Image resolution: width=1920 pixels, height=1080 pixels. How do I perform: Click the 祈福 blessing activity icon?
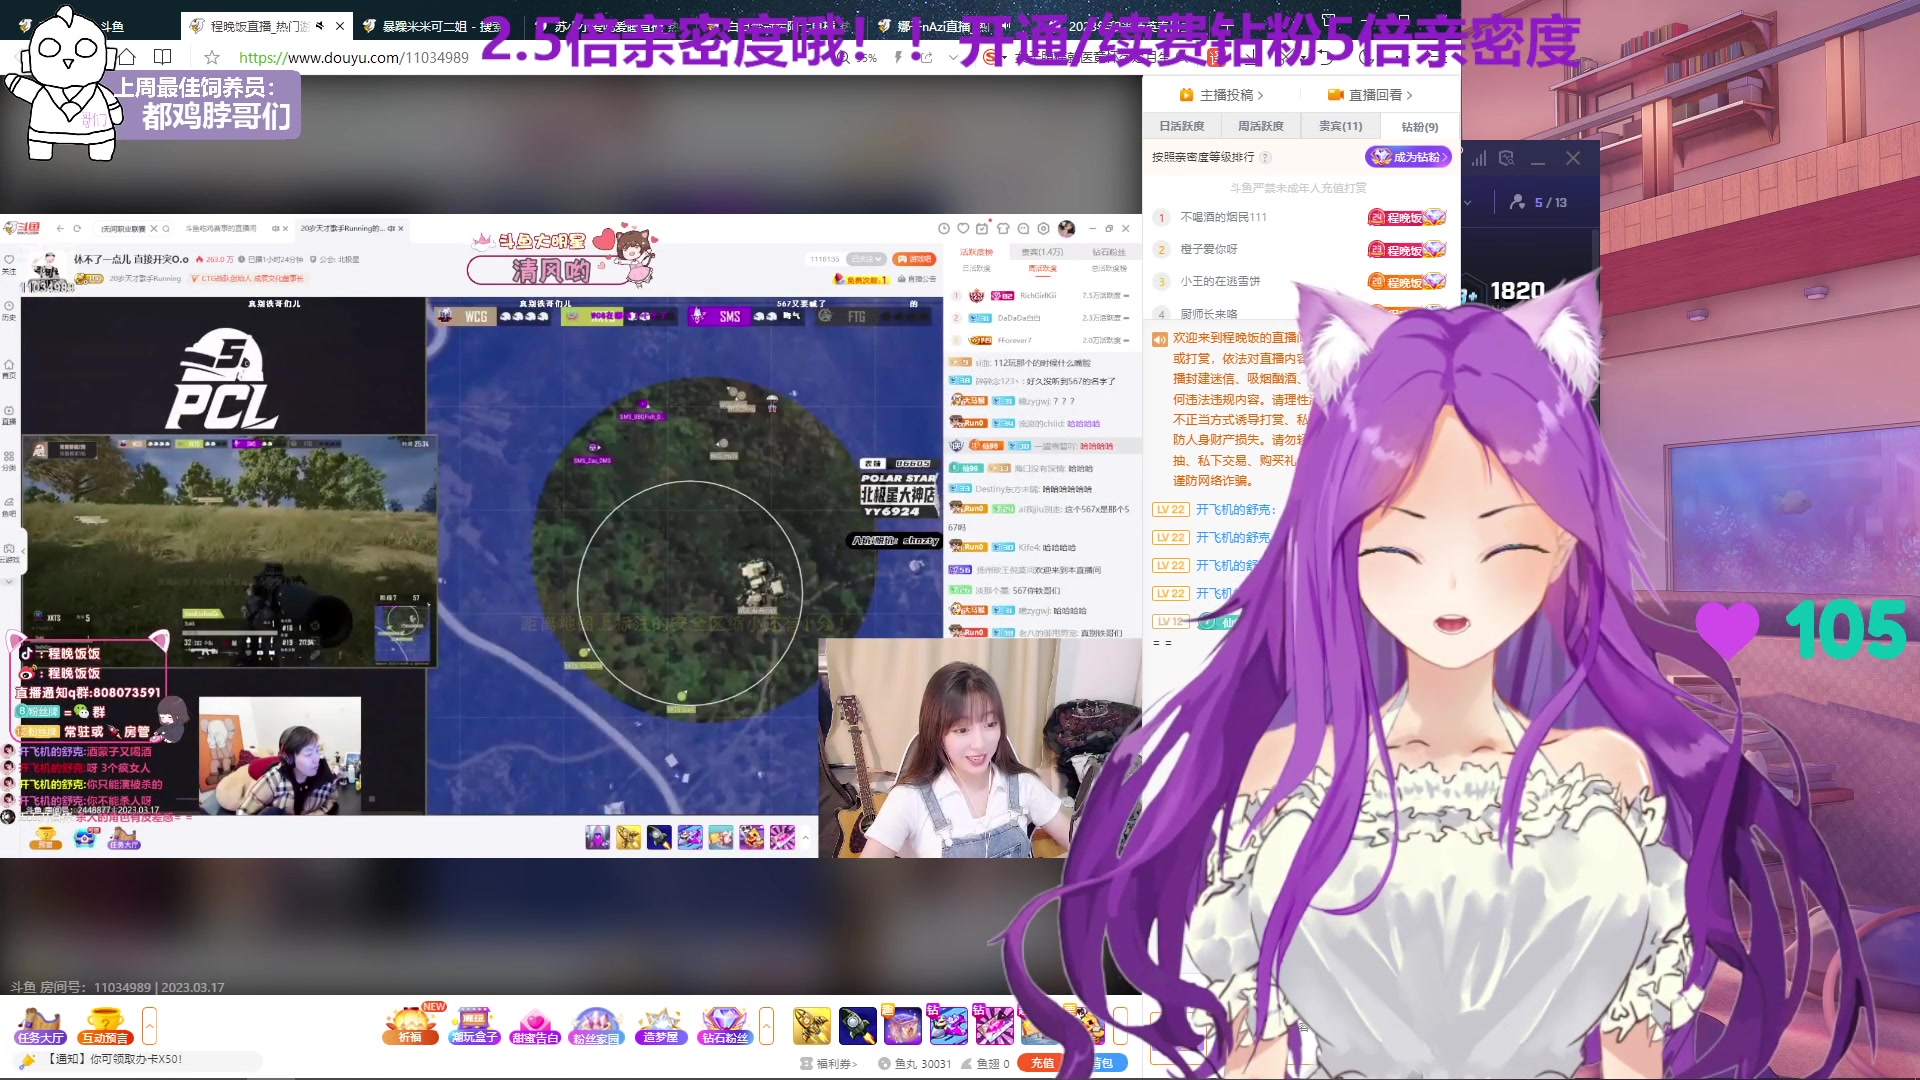pyautogui.click(x=411, y=1025)
